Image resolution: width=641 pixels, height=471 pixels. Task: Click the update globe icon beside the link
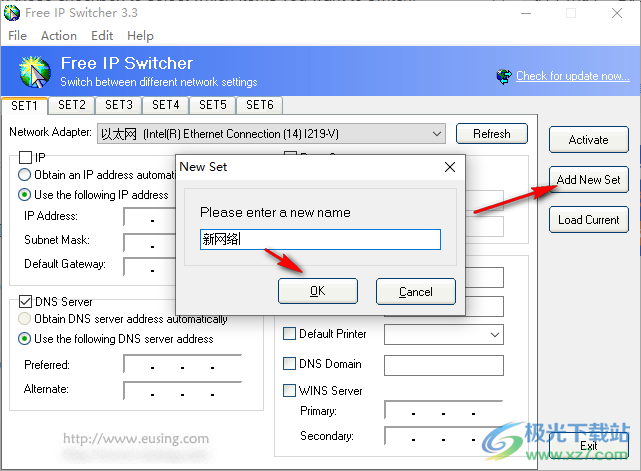click(x=504, y=76)
